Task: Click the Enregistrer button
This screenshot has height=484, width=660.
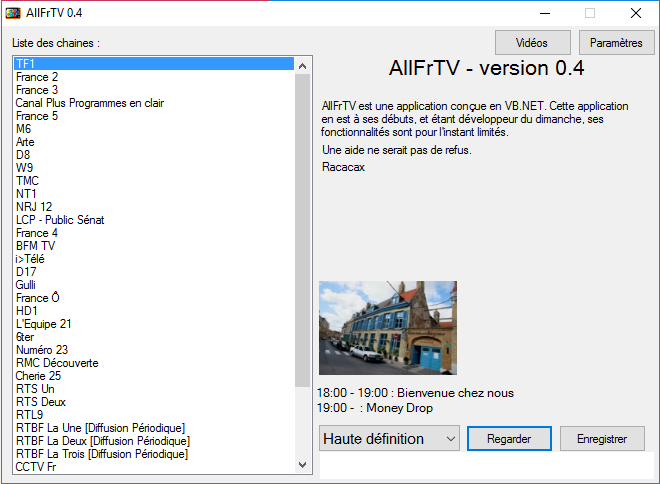Action: (602, 439)
